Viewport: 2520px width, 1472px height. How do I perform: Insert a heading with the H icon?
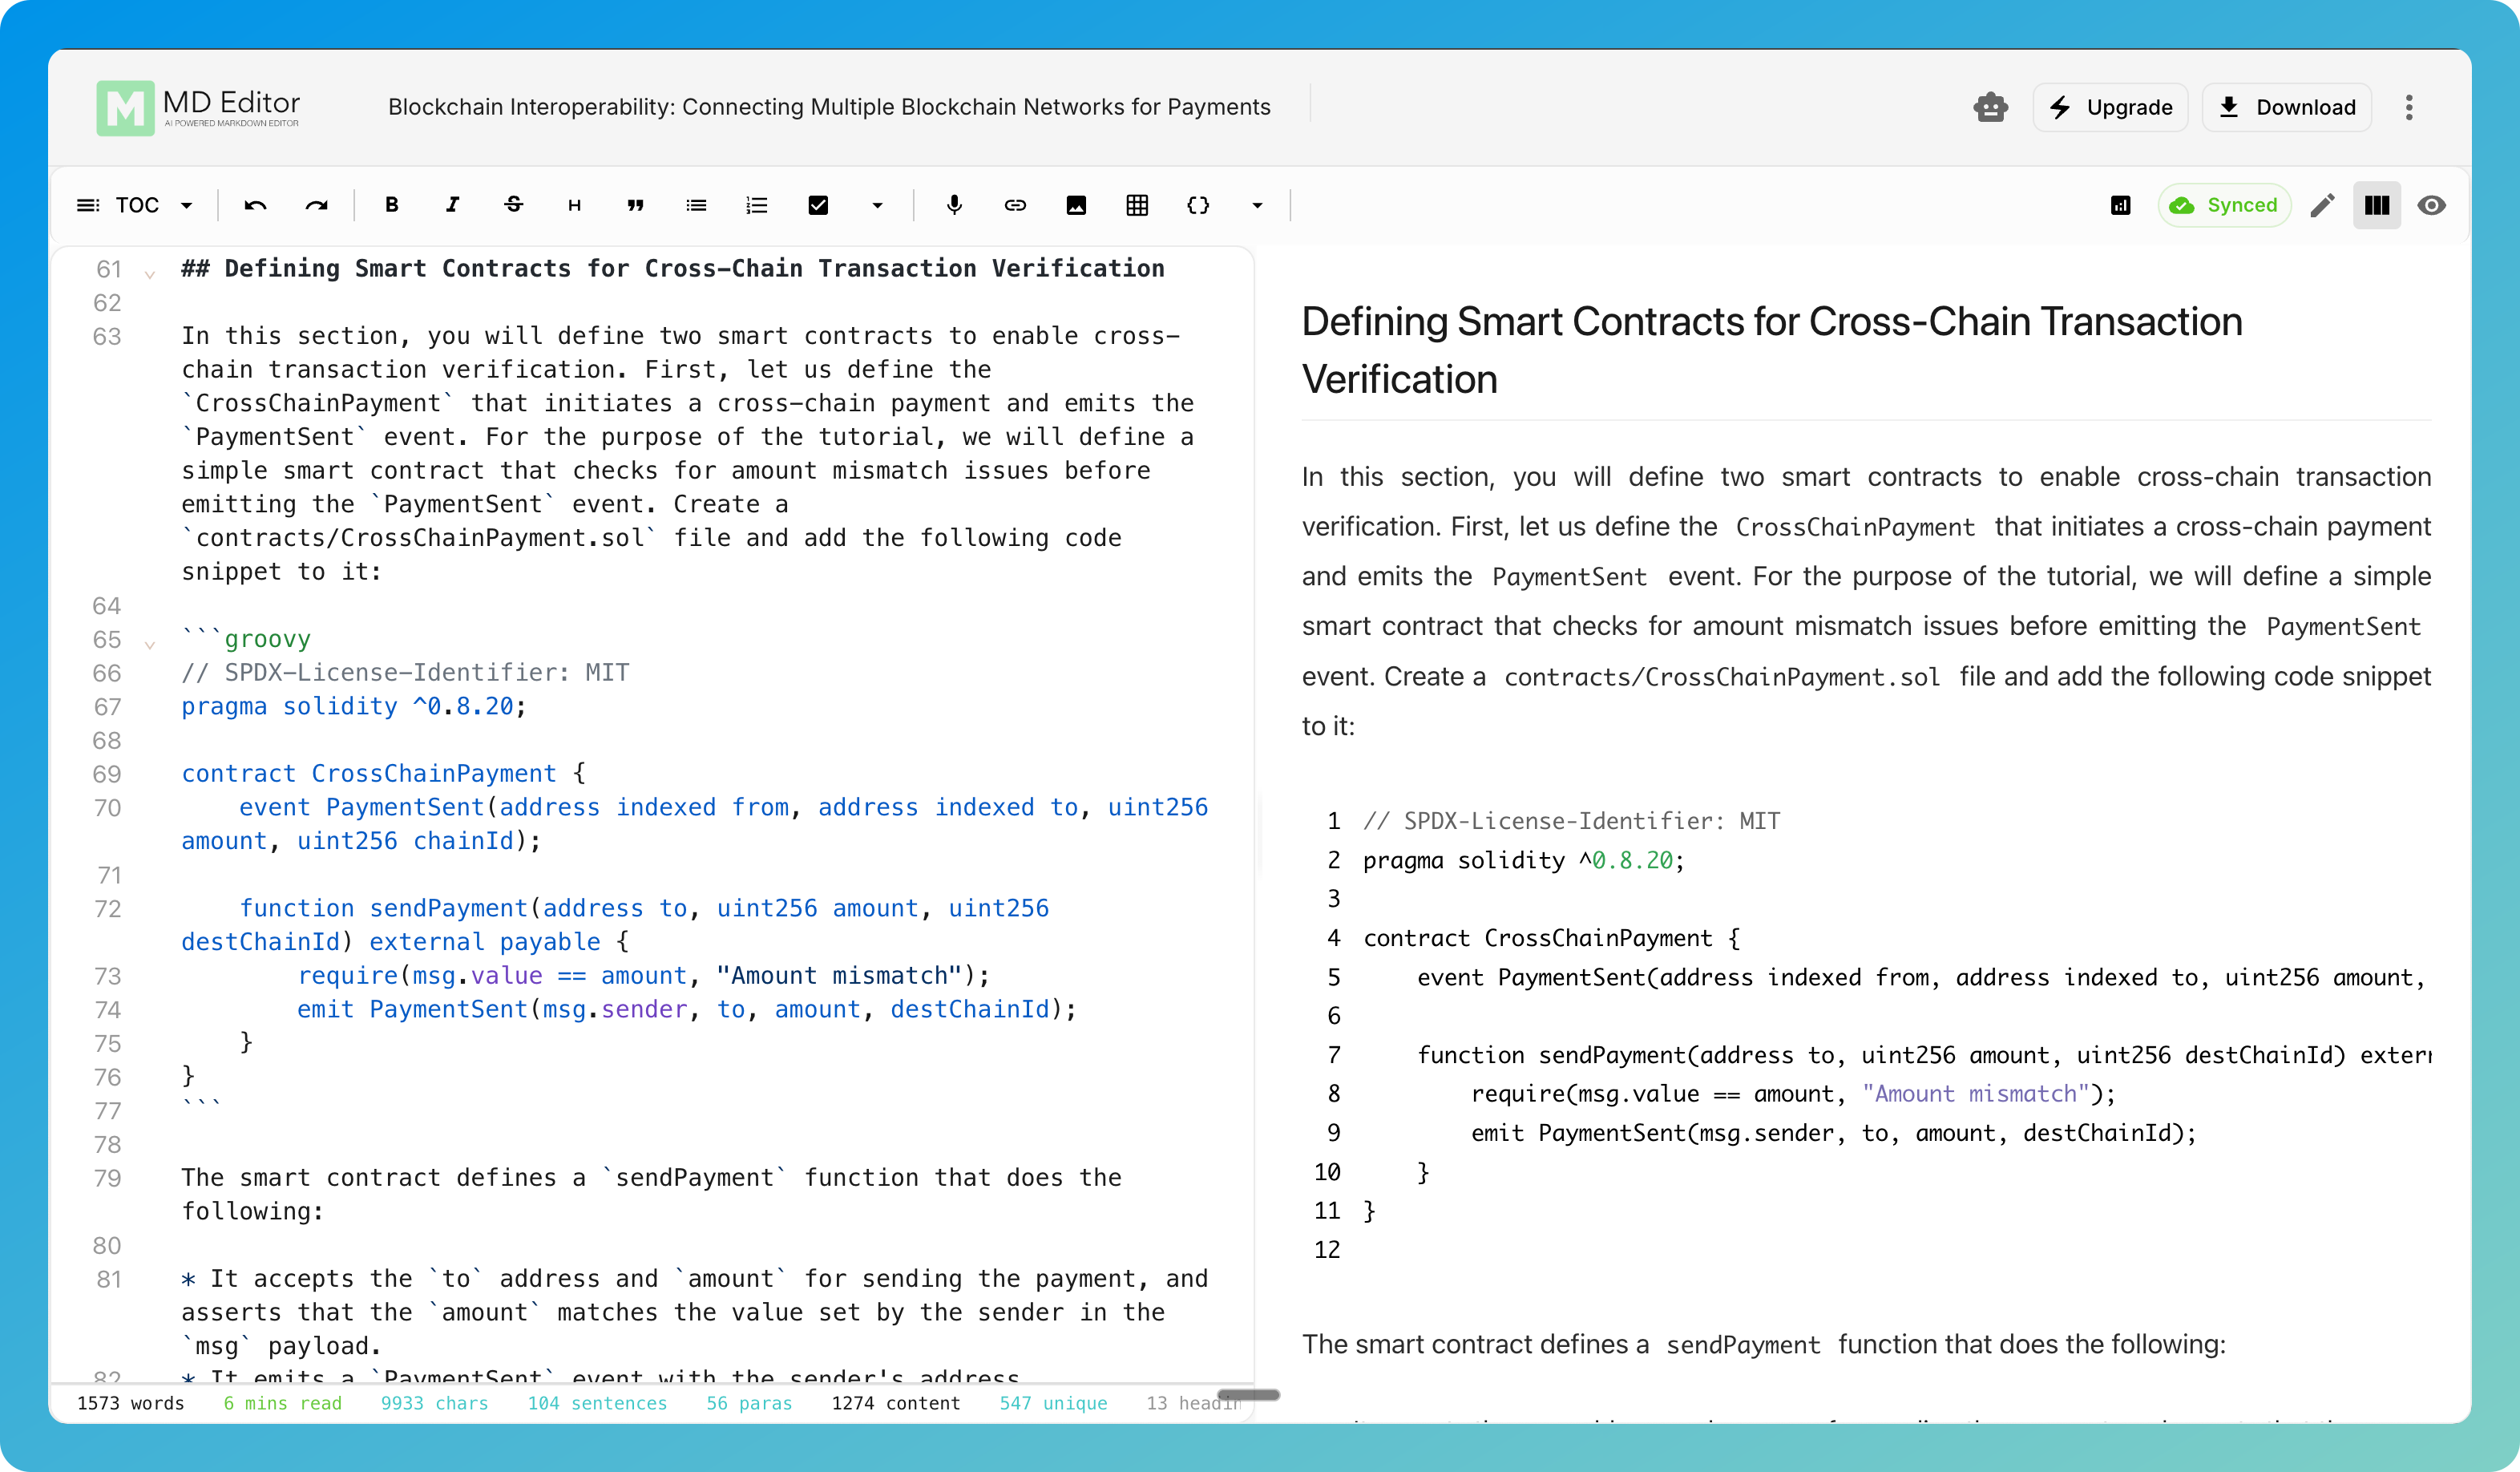[574, 205]
